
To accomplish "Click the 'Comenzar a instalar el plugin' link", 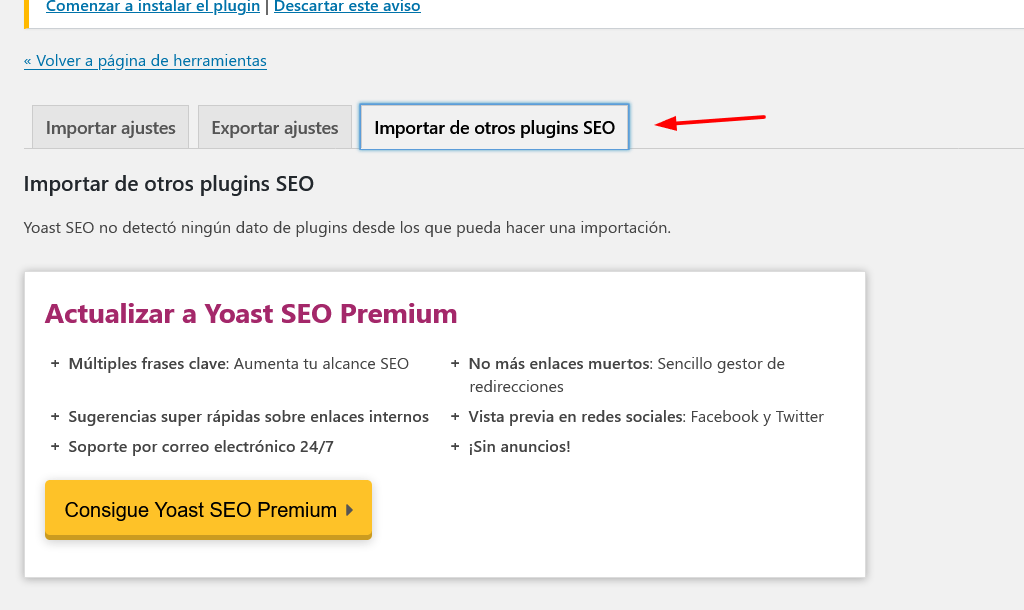I will click(153, 7).
